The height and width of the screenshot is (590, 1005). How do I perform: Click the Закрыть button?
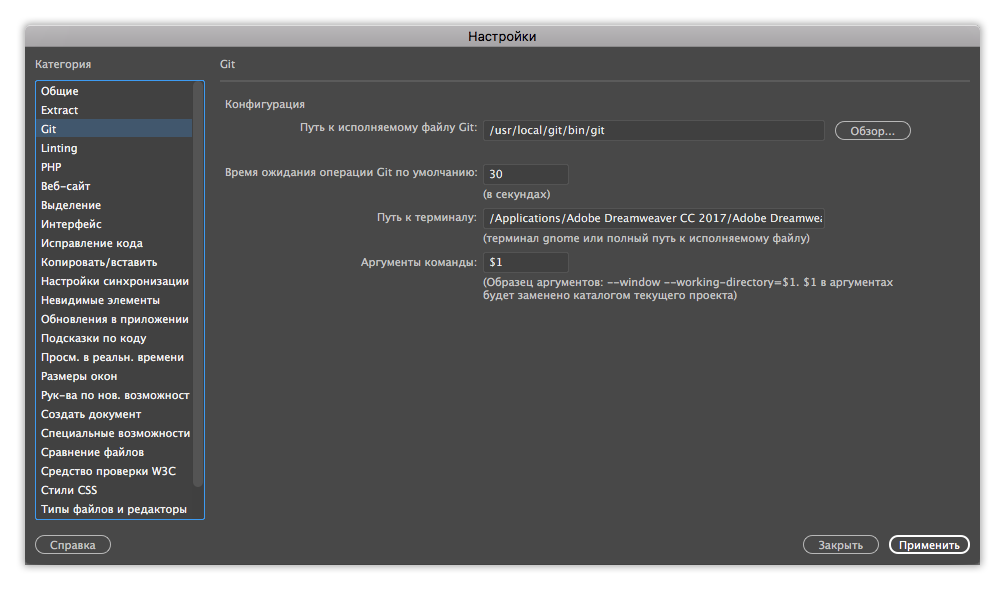840,544
